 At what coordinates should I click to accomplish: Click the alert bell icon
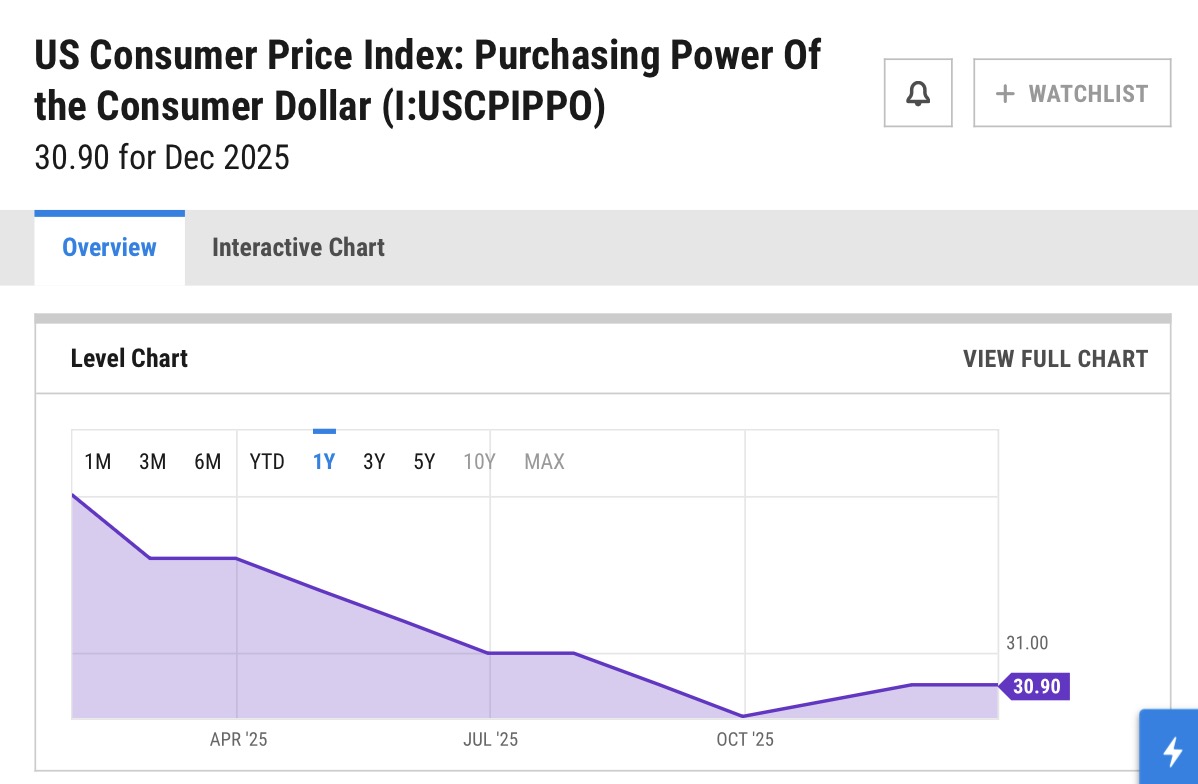coord(918,92)
